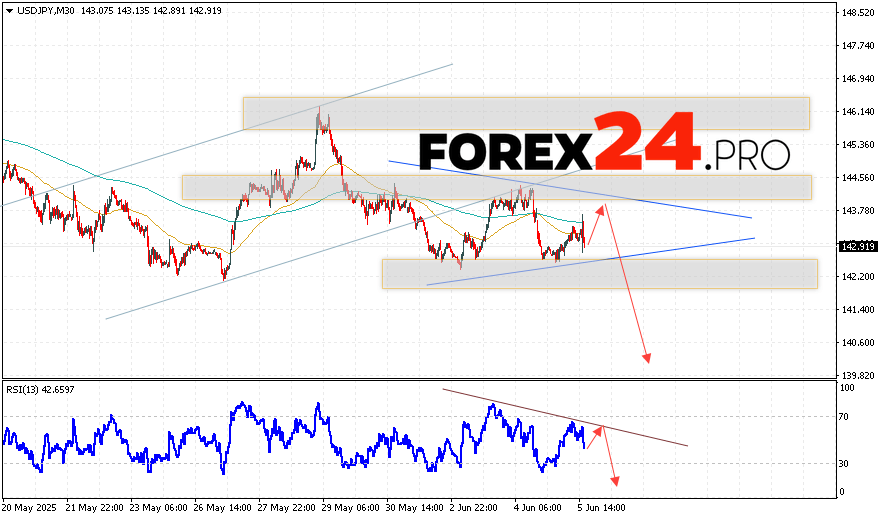Viewport: 882px width, 519px height.
Task: Click the highest candle peak near 146.140
Action: (x=320, y=108)
